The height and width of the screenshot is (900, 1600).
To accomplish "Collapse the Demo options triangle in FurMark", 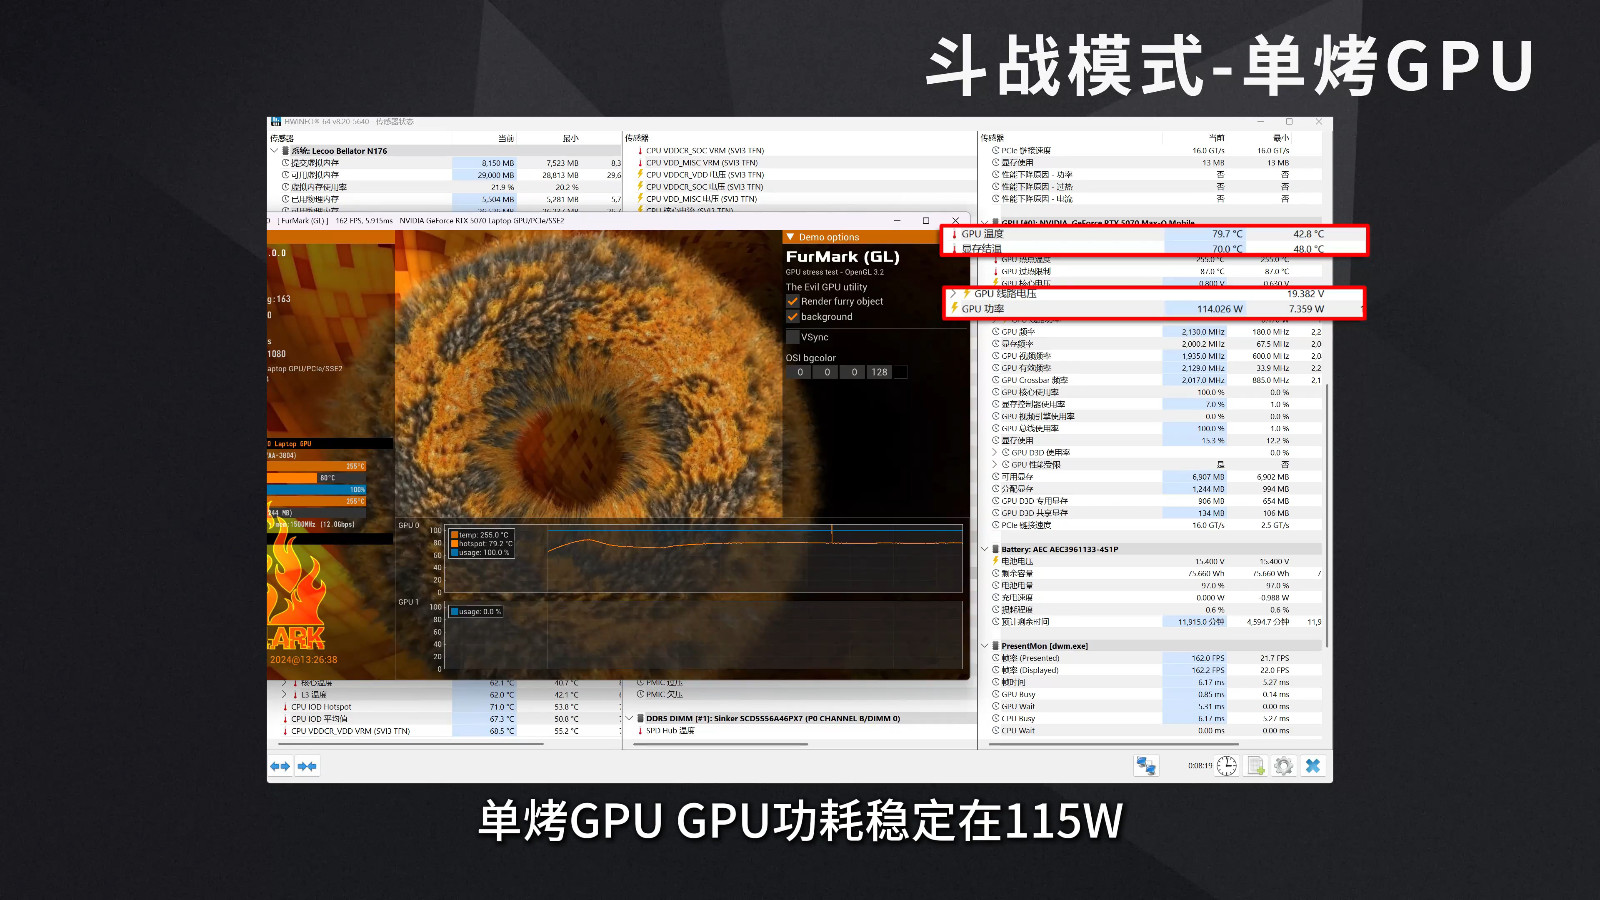I will tap(790, 237).
